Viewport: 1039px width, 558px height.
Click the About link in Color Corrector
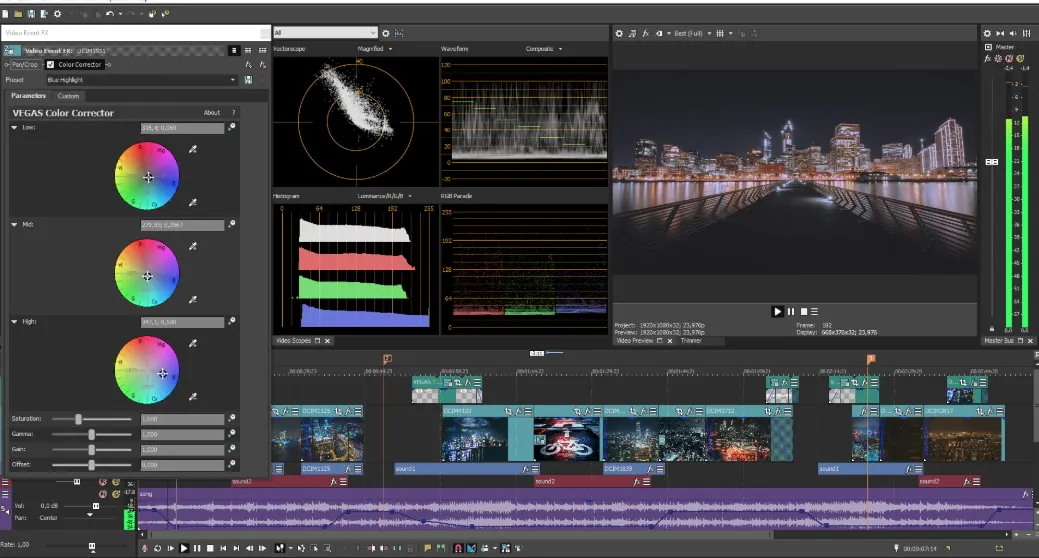[211, 113]
